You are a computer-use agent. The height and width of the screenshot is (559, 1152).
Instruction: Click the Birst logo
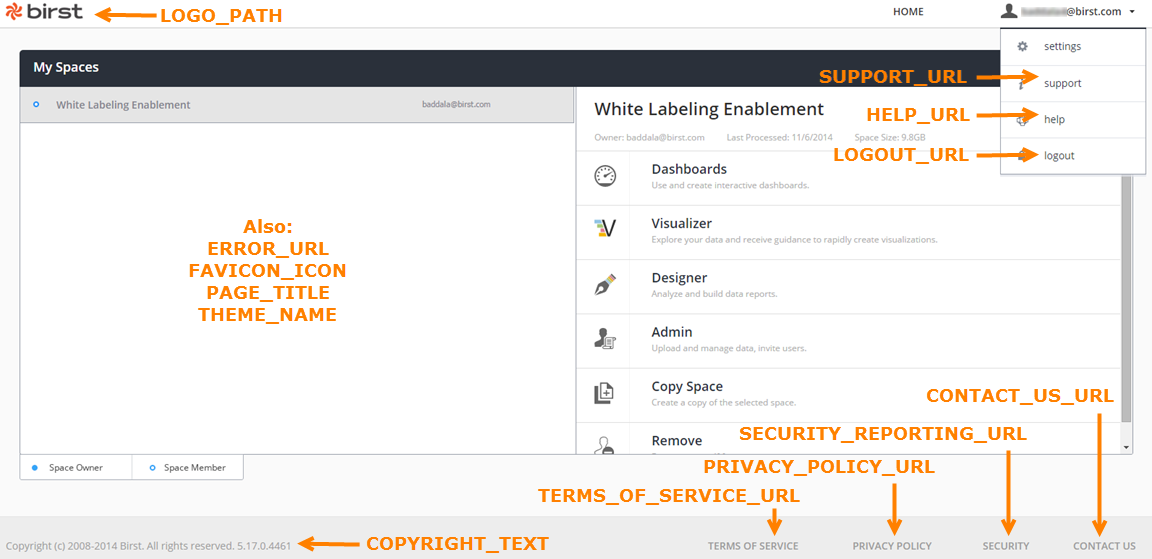(43, 12)
